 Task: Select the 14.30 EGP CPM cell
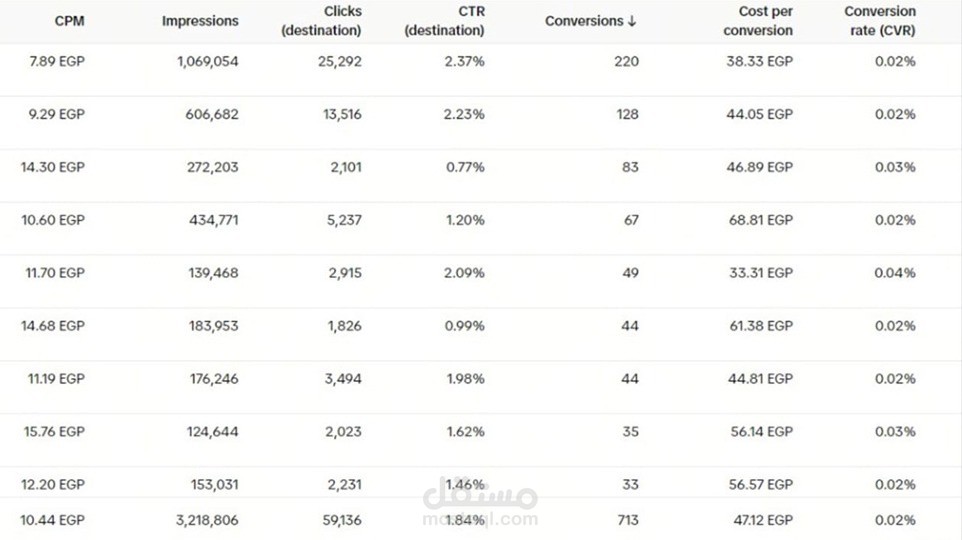click(x=53, y=167)
